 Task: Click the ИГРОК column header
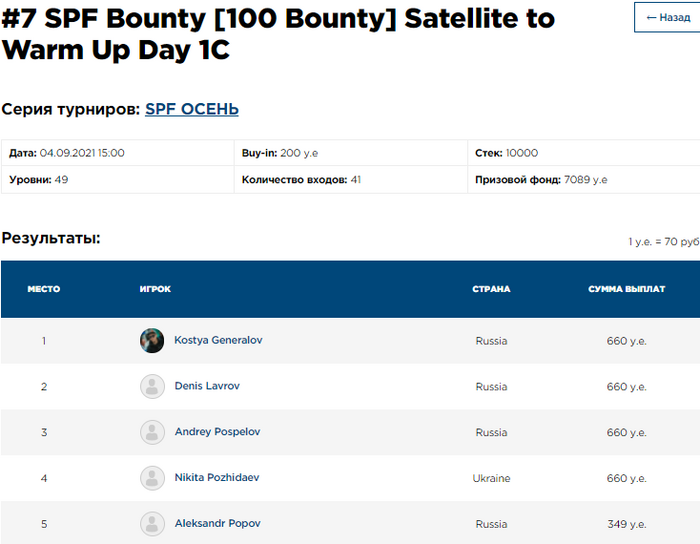coord(155,289)
